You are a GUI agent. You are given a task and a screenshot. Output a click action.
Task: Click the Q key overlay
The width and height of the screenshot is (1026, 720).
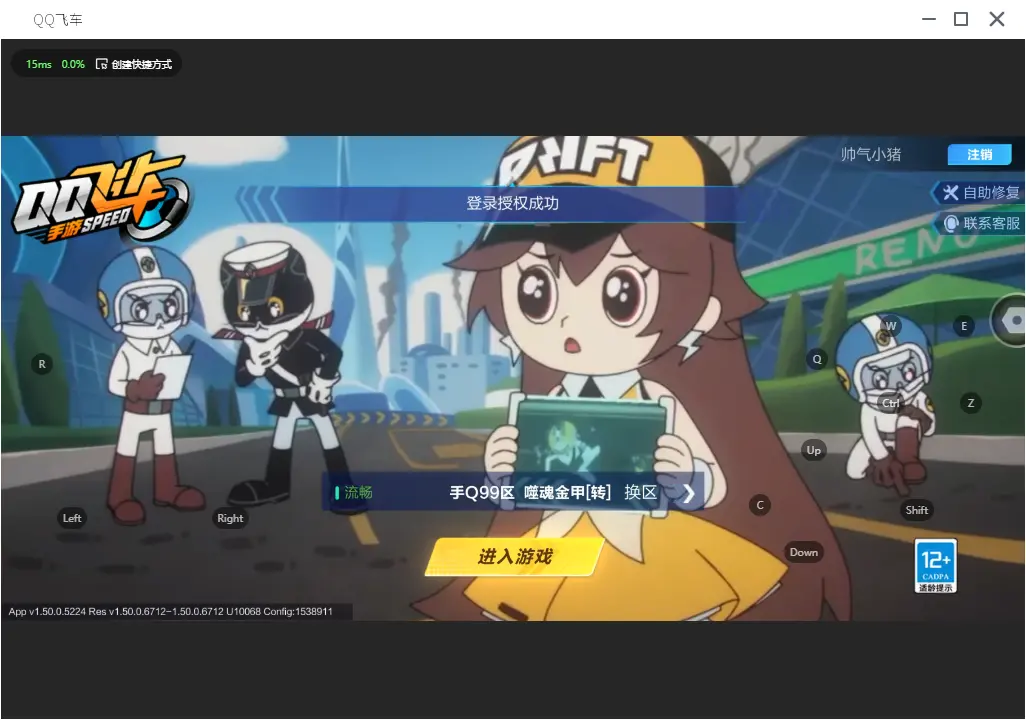click(x=817, y=359)
